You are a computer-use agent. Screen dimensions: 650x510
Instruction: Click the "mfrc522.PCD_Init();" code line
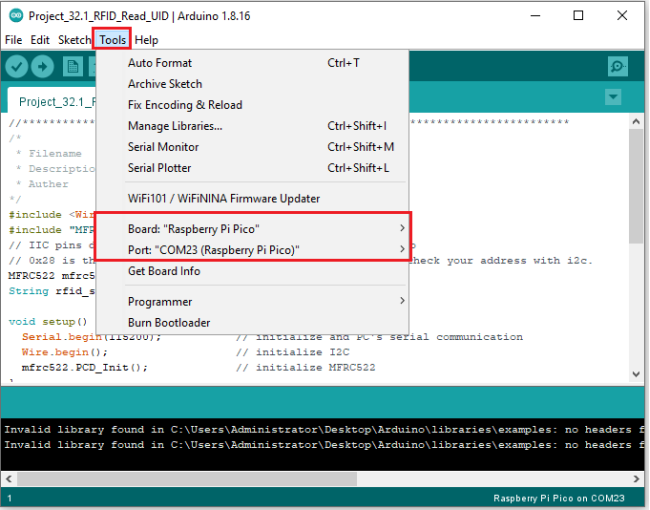pos(85,367)
